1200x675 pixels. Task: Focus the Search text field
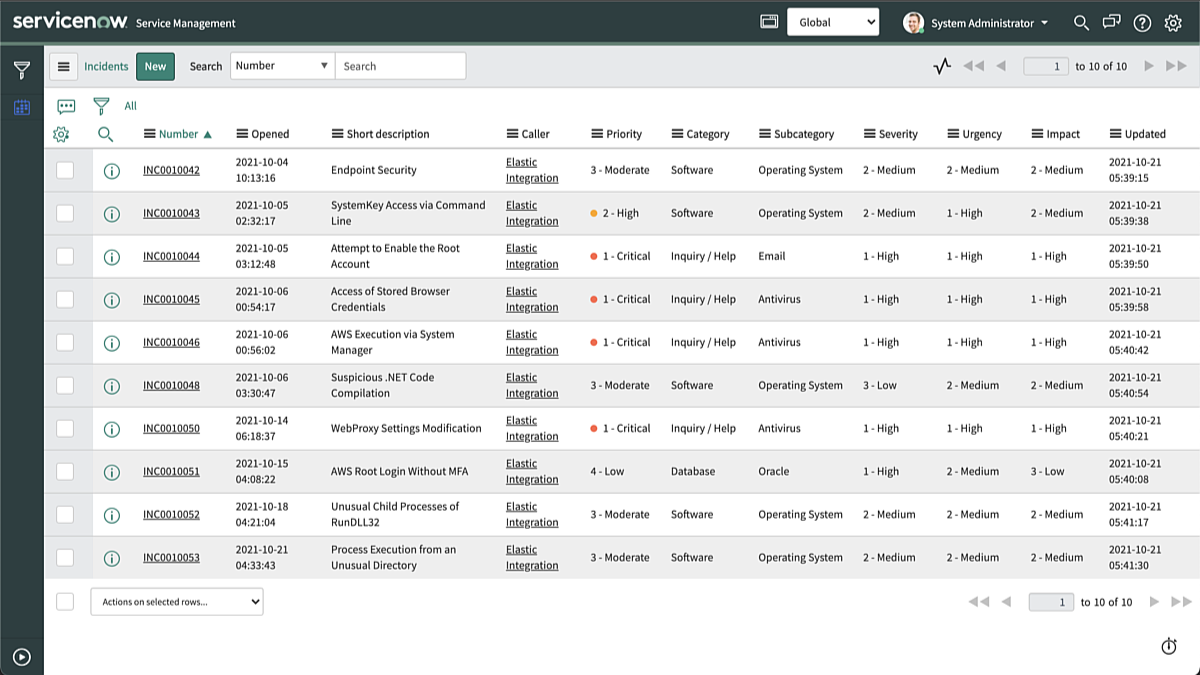pyautogui.click(x=400, y=66)
